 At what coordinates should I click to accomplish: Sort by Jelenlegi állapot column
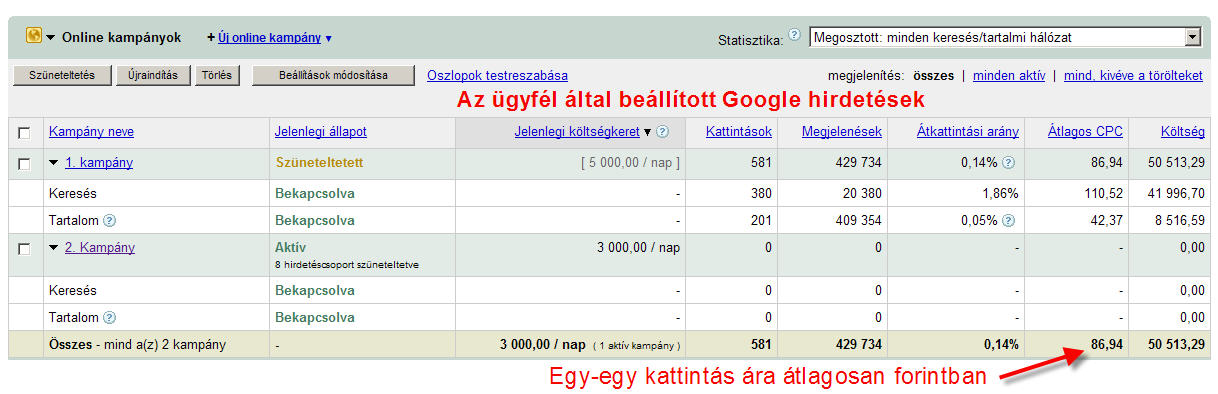coord(320,132)
